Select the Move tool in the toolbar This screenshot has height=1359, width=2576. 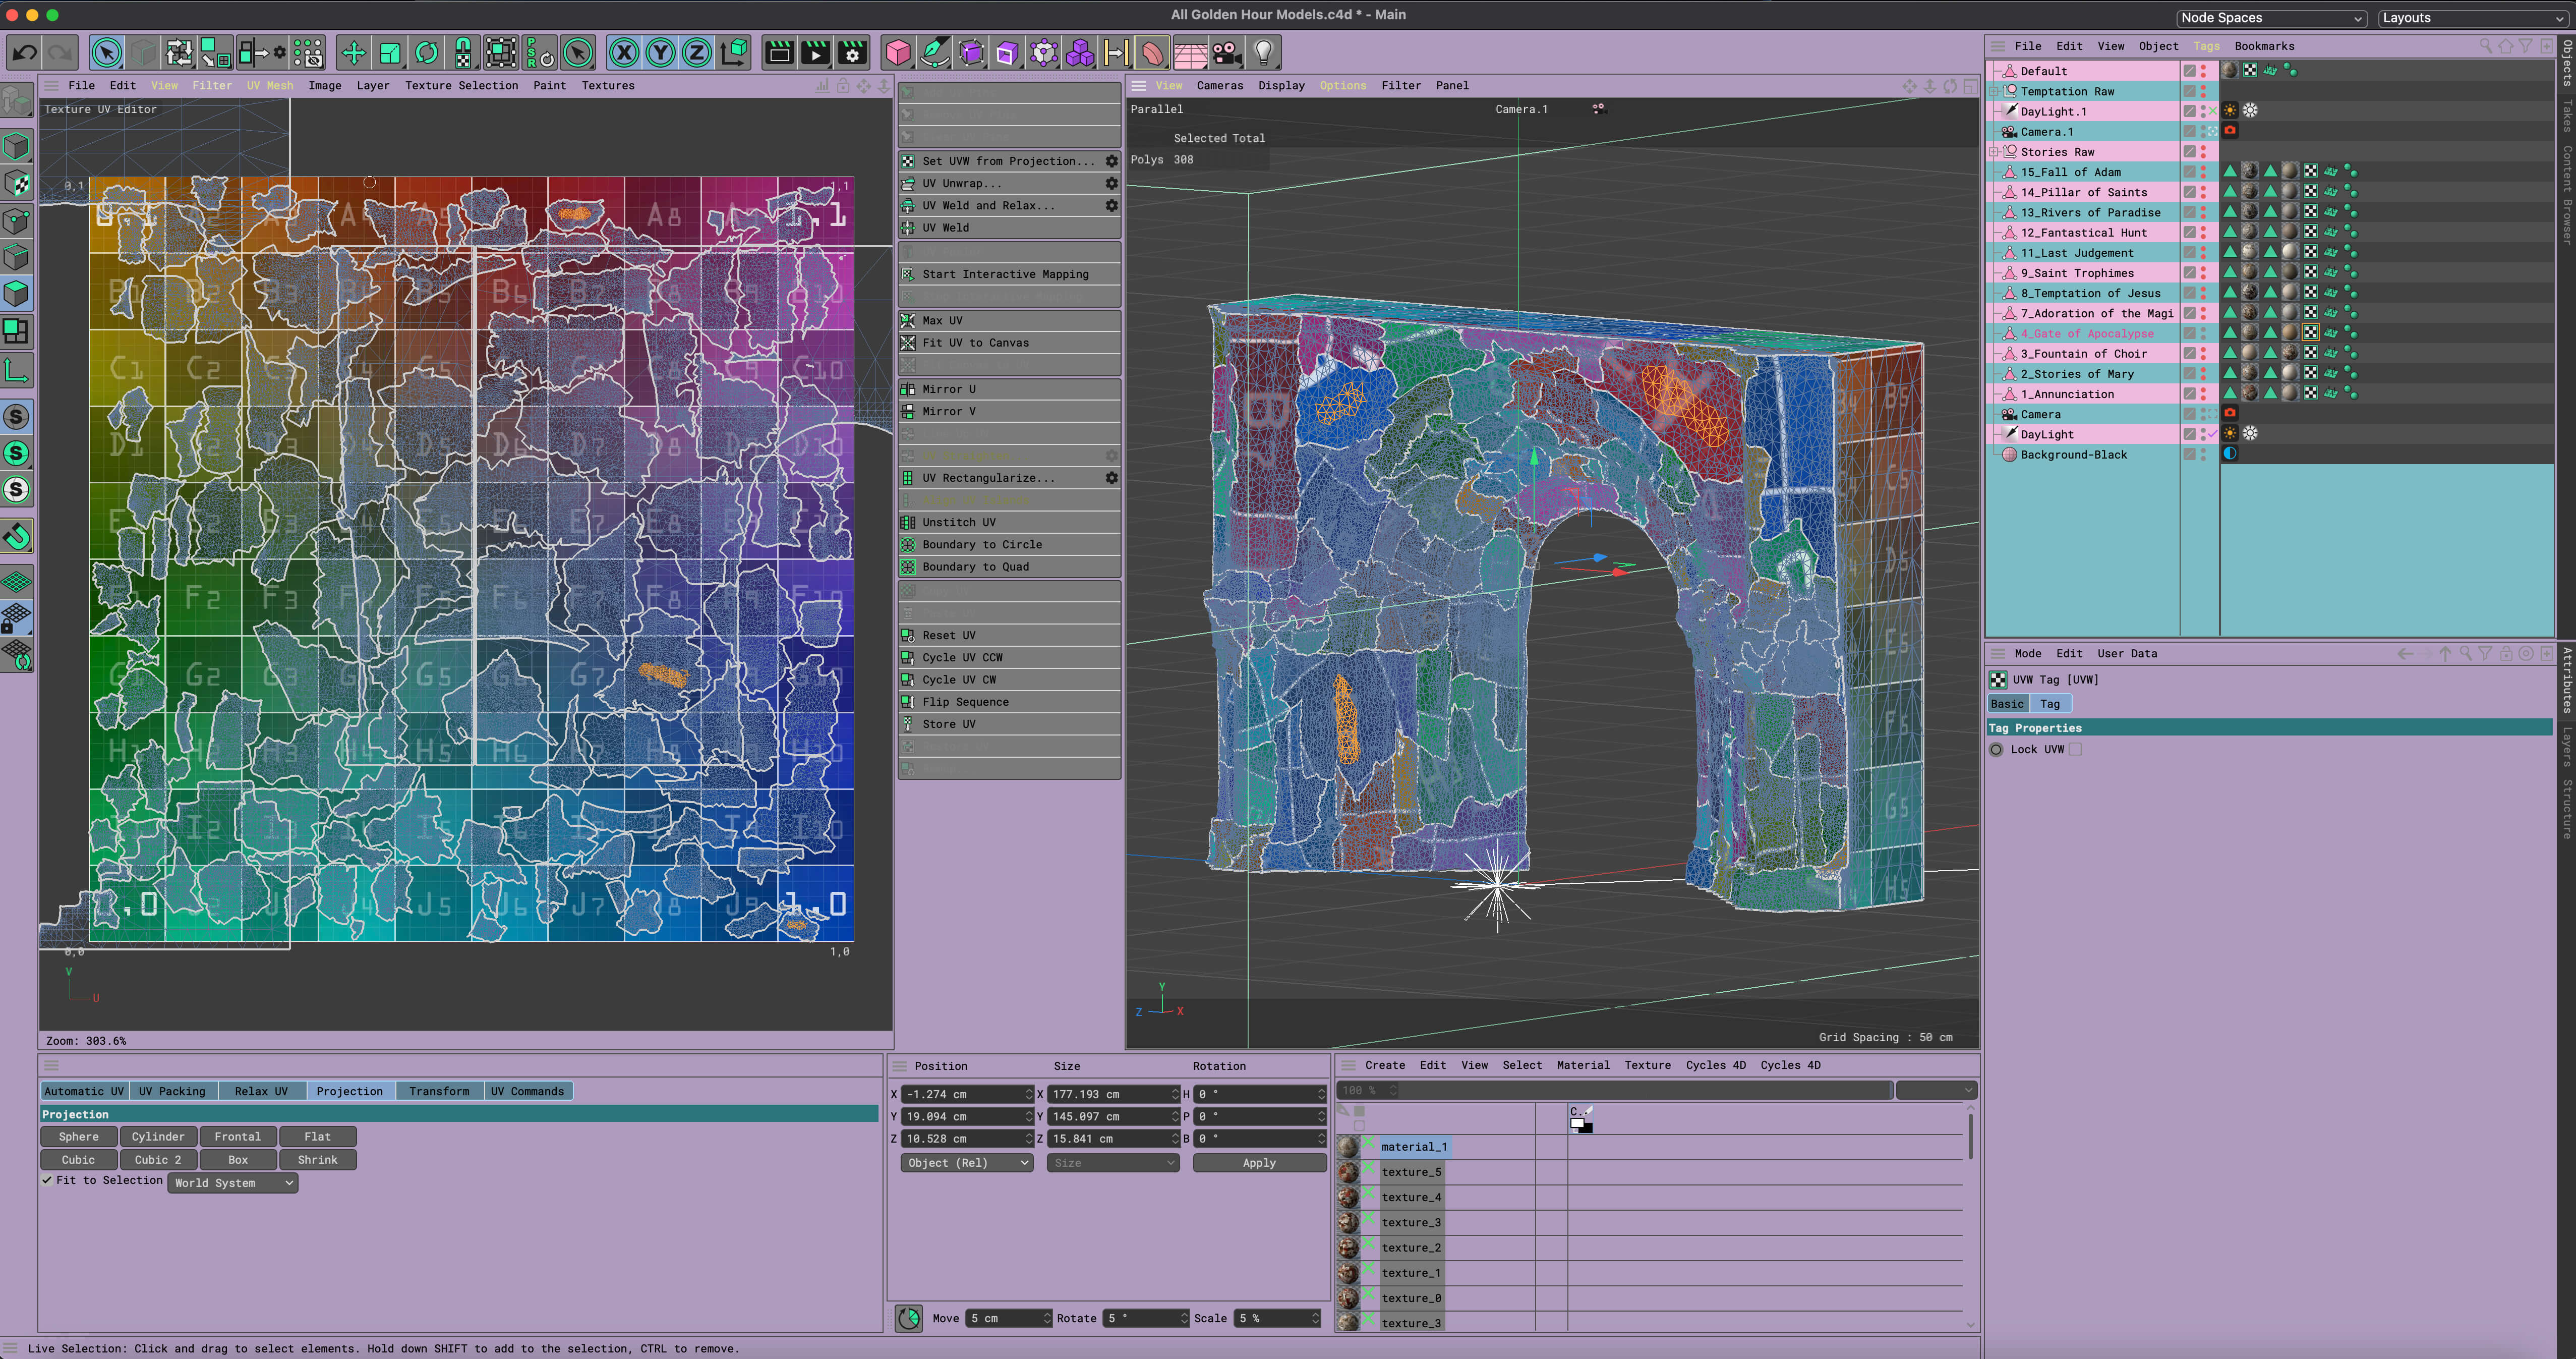[x=354, y=52]
